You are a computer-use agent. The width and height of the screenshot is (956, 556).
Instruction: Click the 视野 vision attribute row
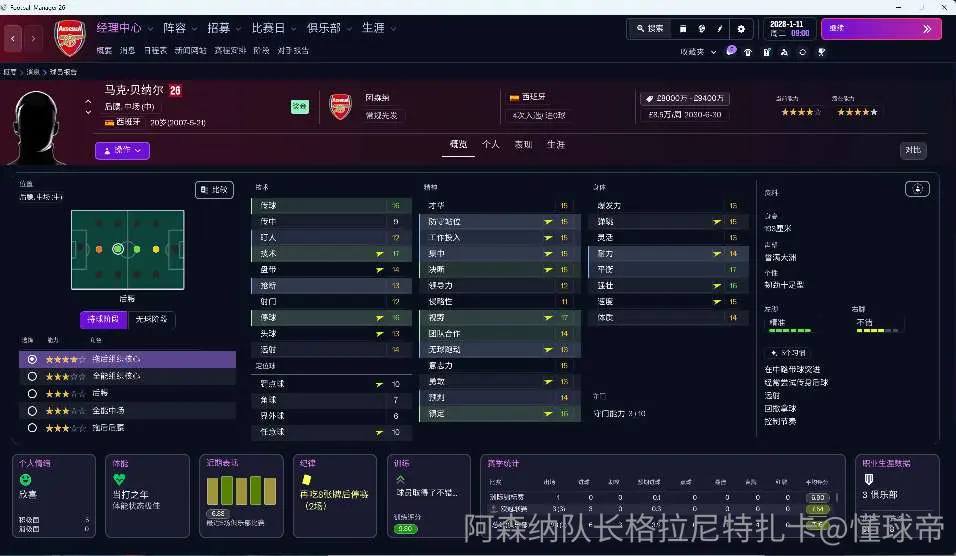point(500,318)
